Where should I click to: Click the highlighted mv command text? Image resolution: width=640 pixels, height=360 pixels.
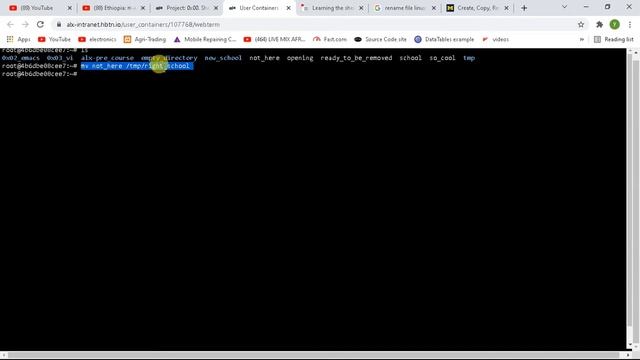[x=137, y=66]
